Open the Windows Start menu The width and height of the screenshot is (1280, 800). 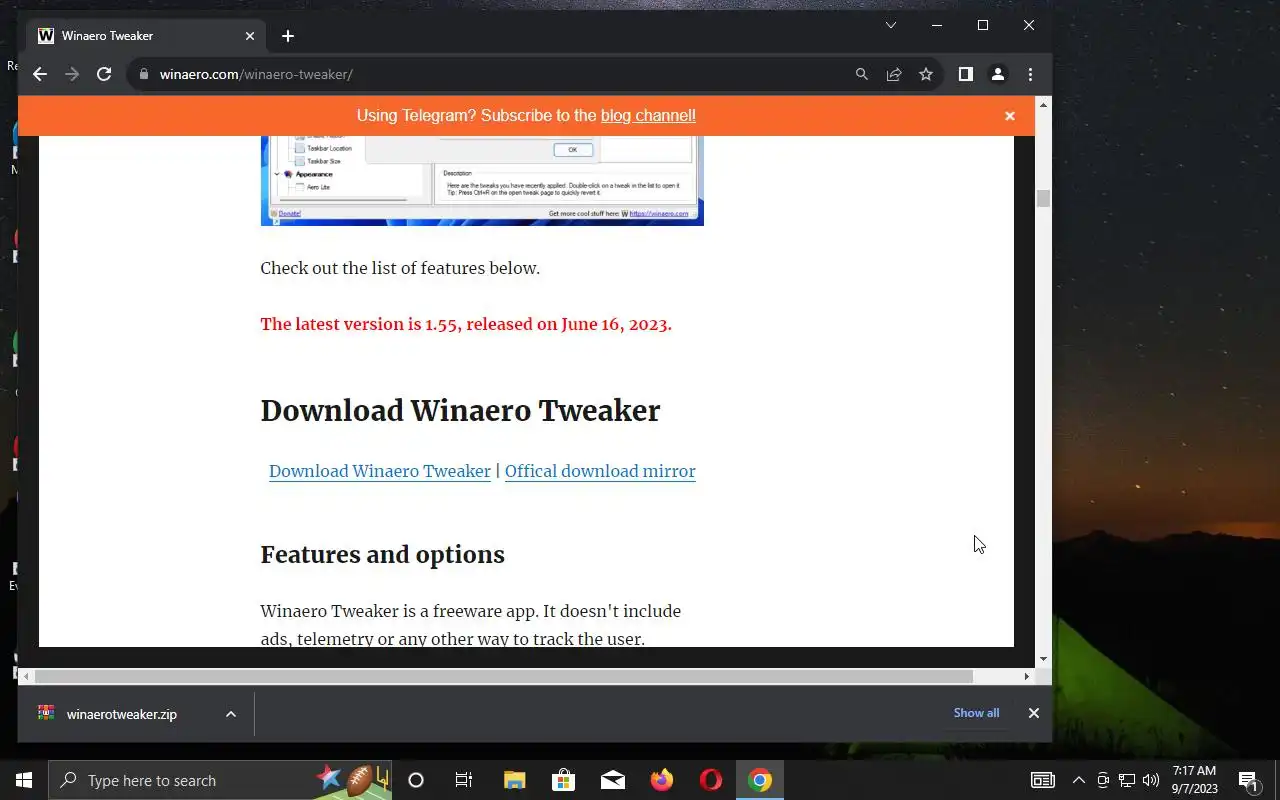(x=24, y=780)
